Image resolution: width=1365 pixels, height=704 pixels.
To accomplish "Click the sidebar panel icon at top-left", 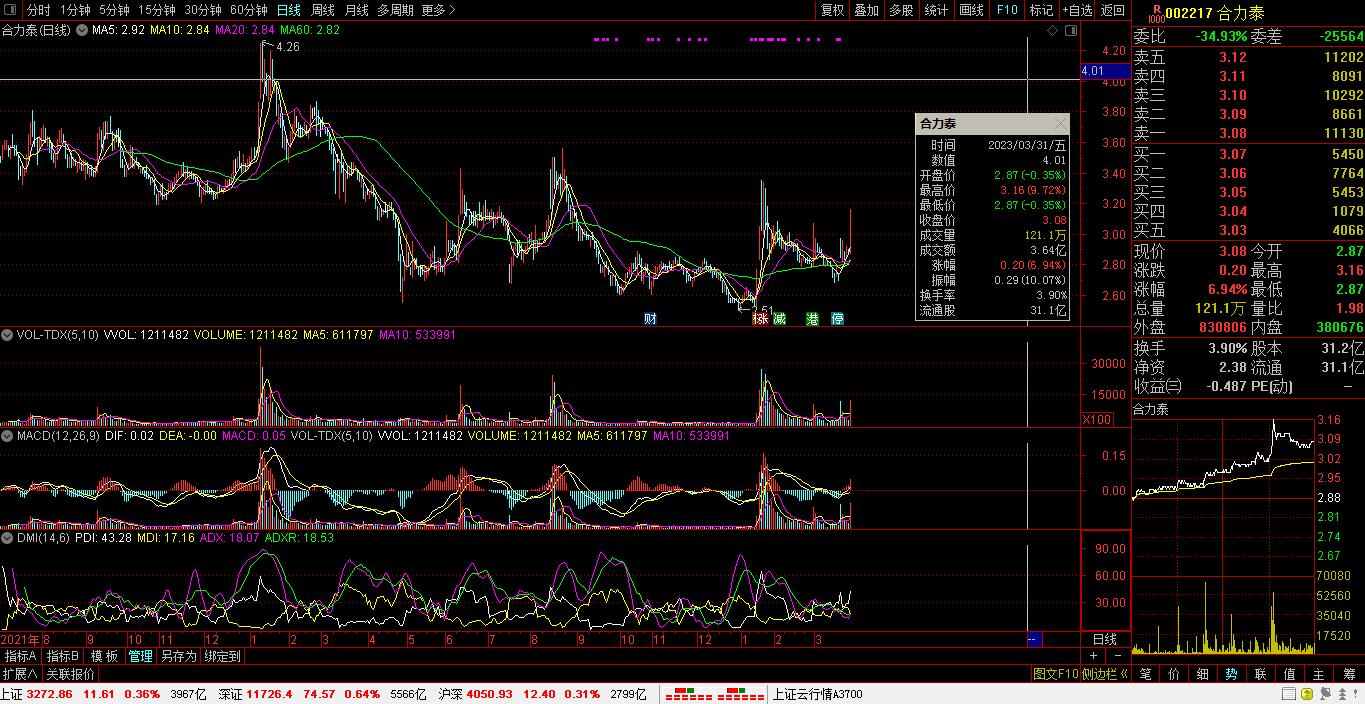I will point(10,10).
